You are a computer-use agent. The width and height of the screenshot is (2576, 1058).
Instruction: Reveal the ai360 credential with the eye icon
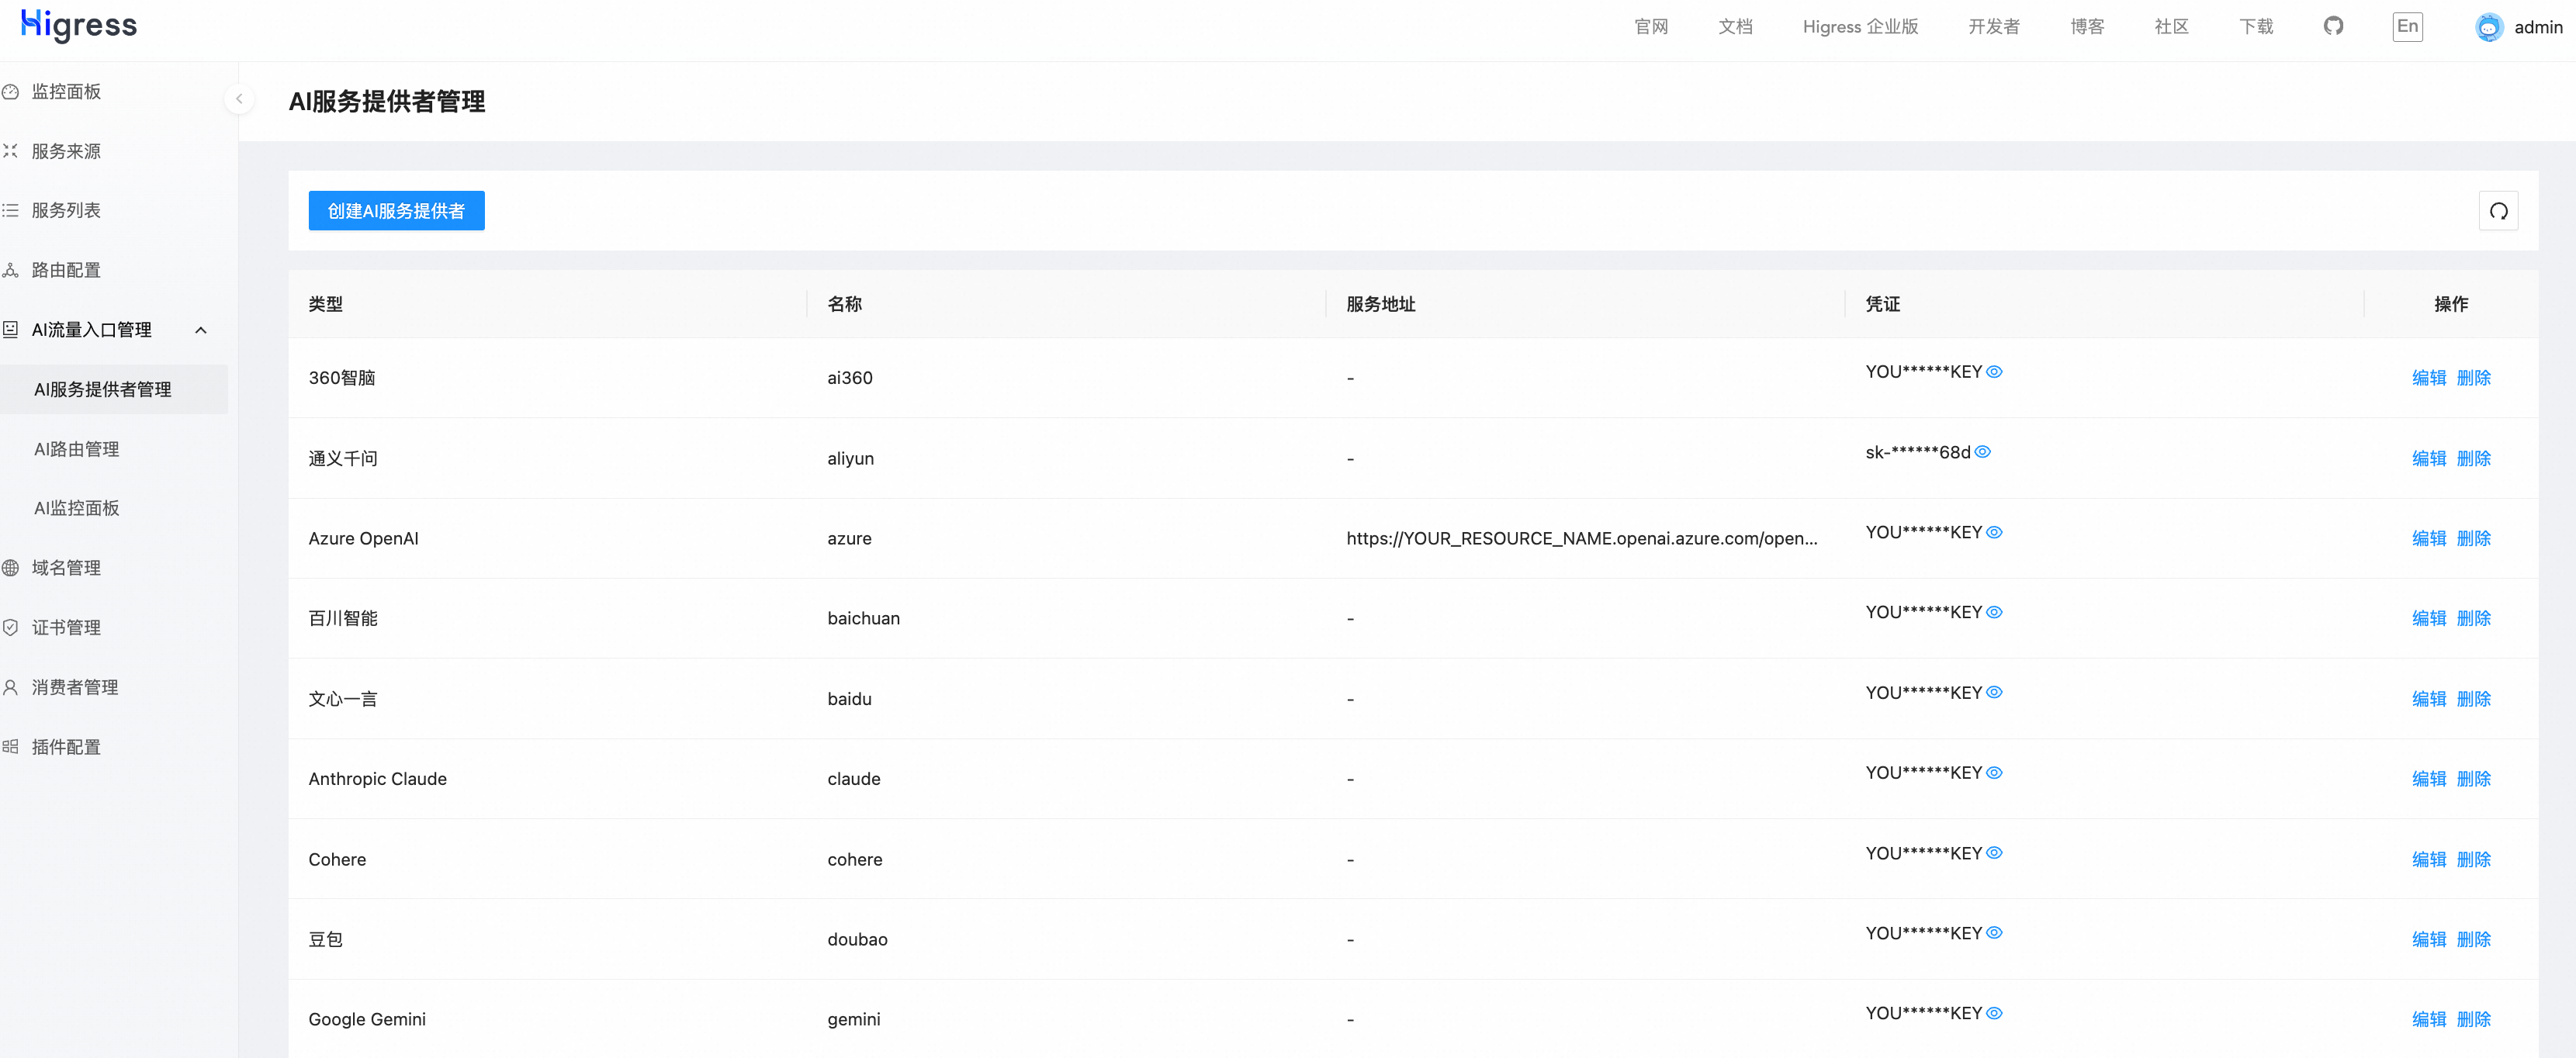[1994, 372]
